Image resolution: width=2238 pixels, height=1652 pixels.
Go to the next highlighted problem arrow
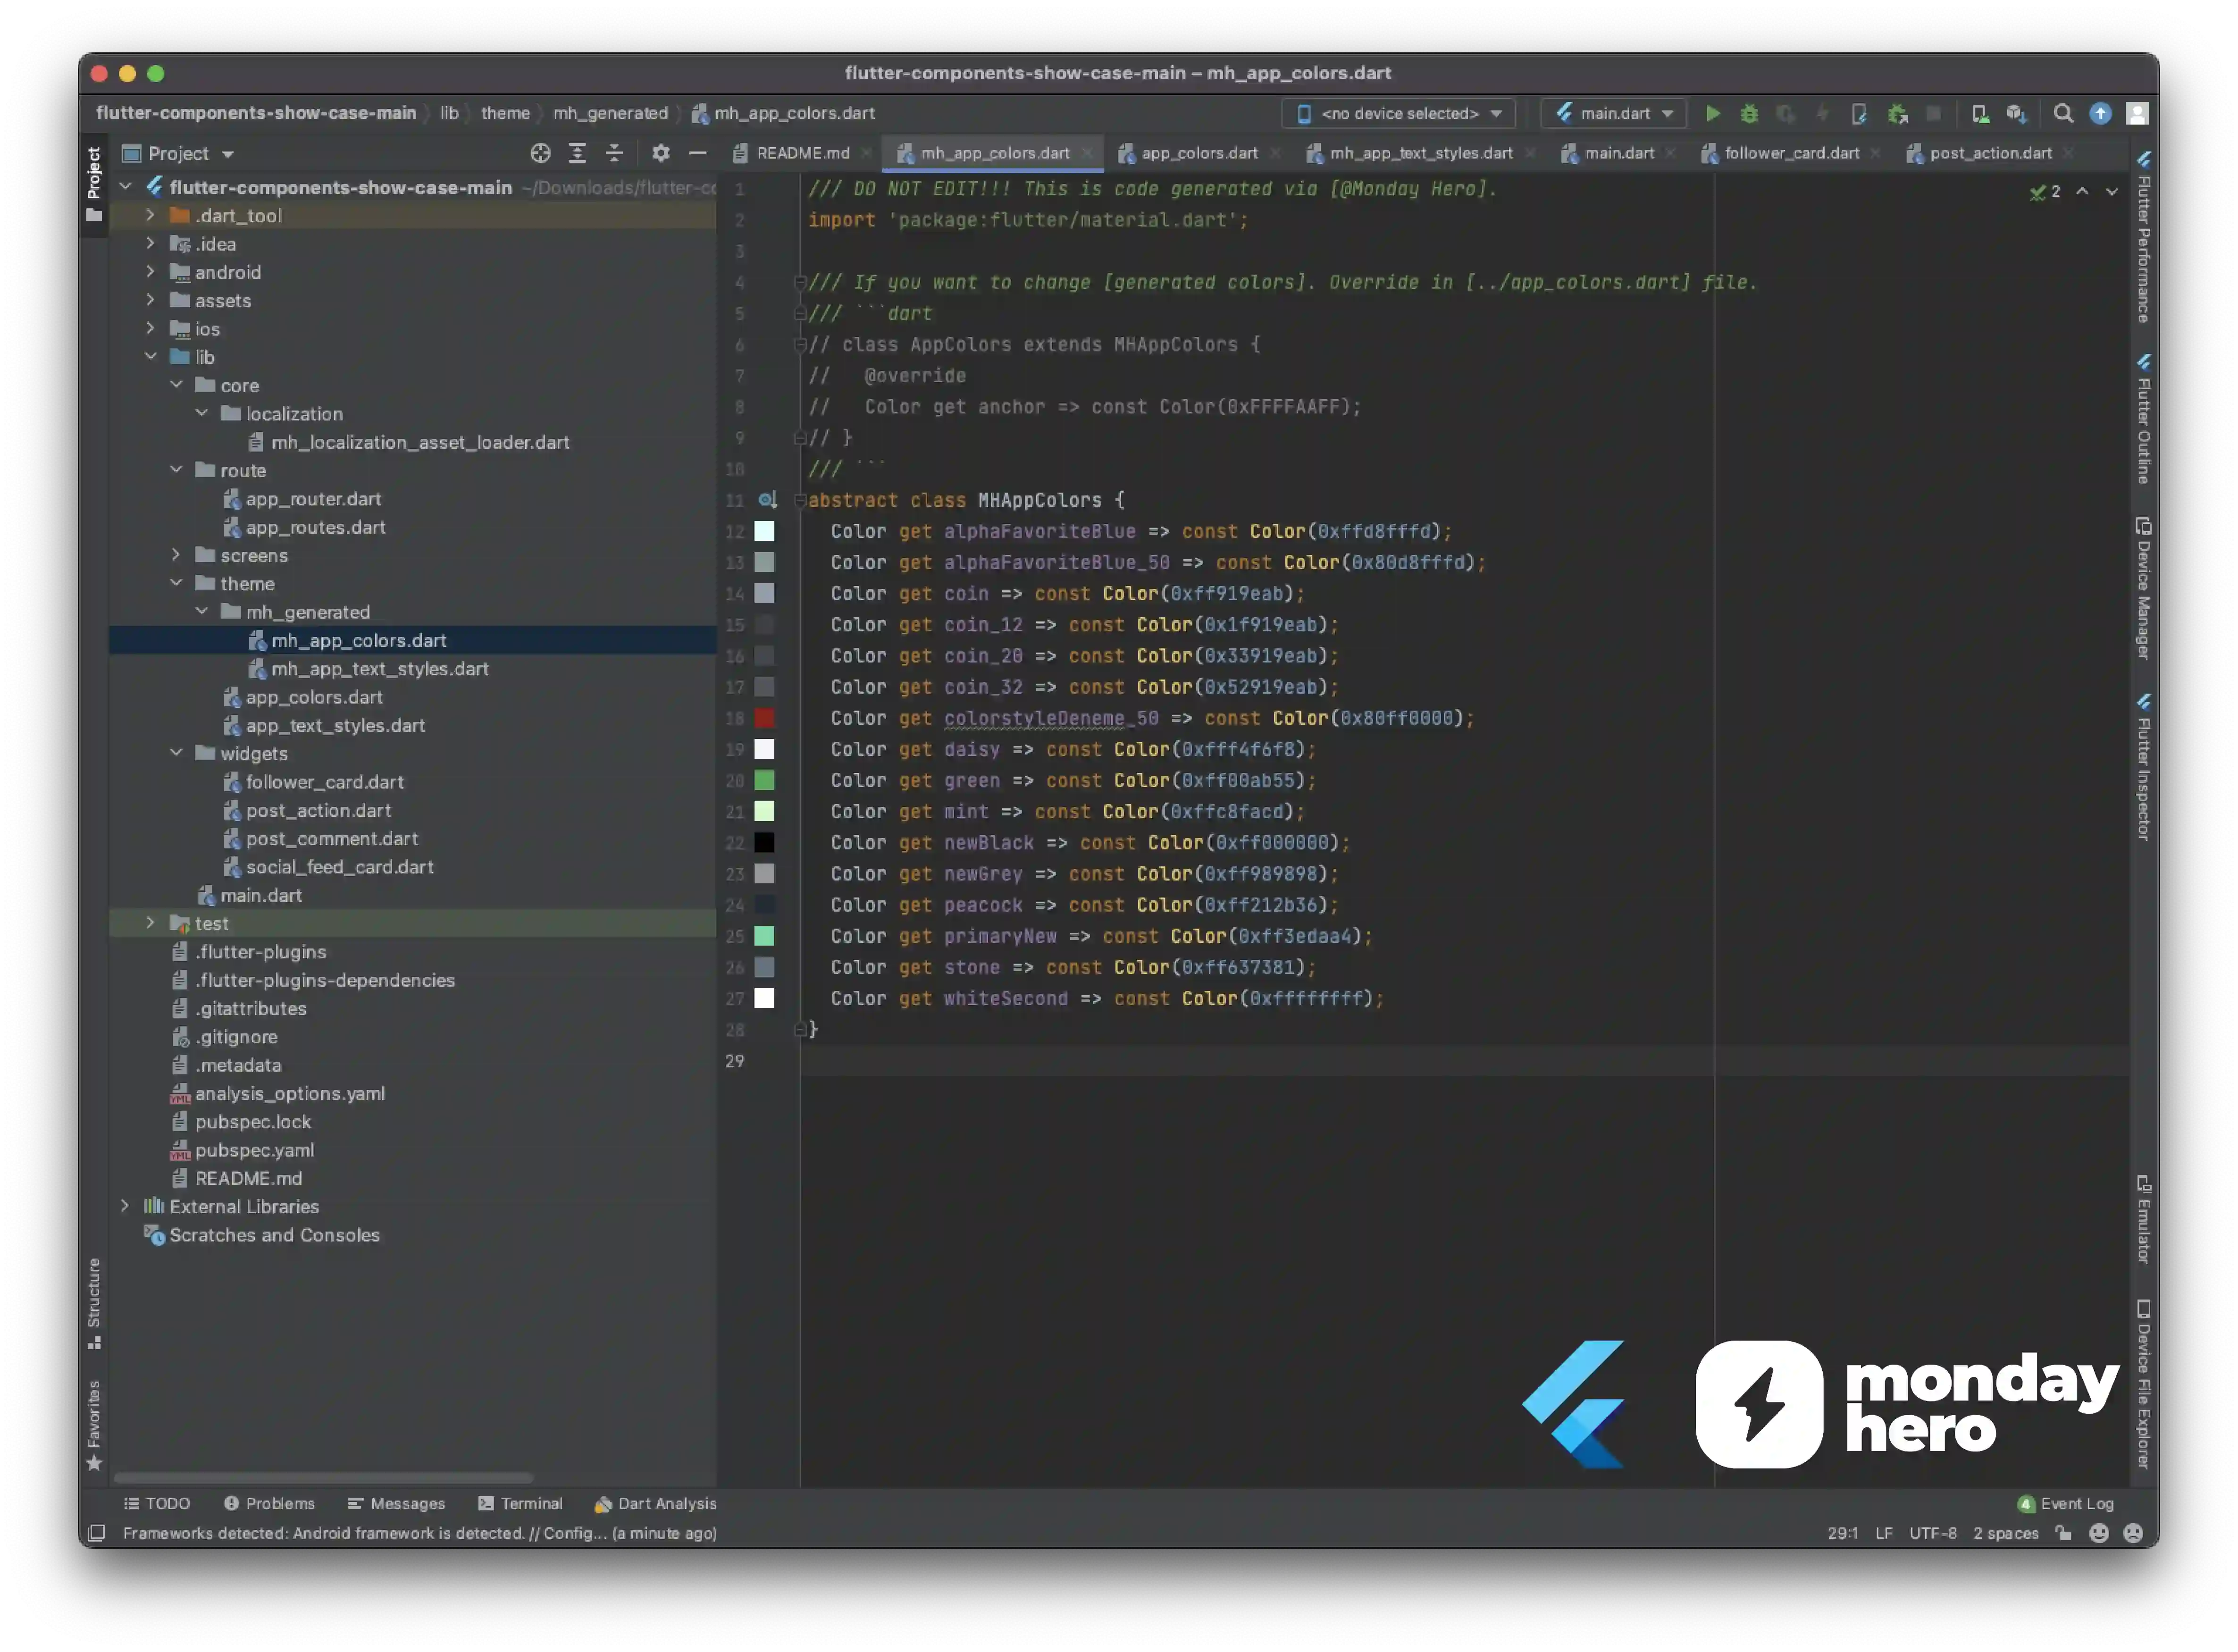click(2112, 191)
